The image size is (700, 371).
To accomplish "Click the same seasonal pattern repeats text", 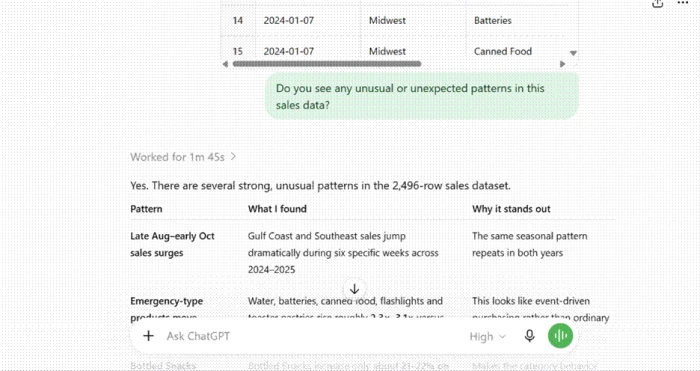I will 529,244.
